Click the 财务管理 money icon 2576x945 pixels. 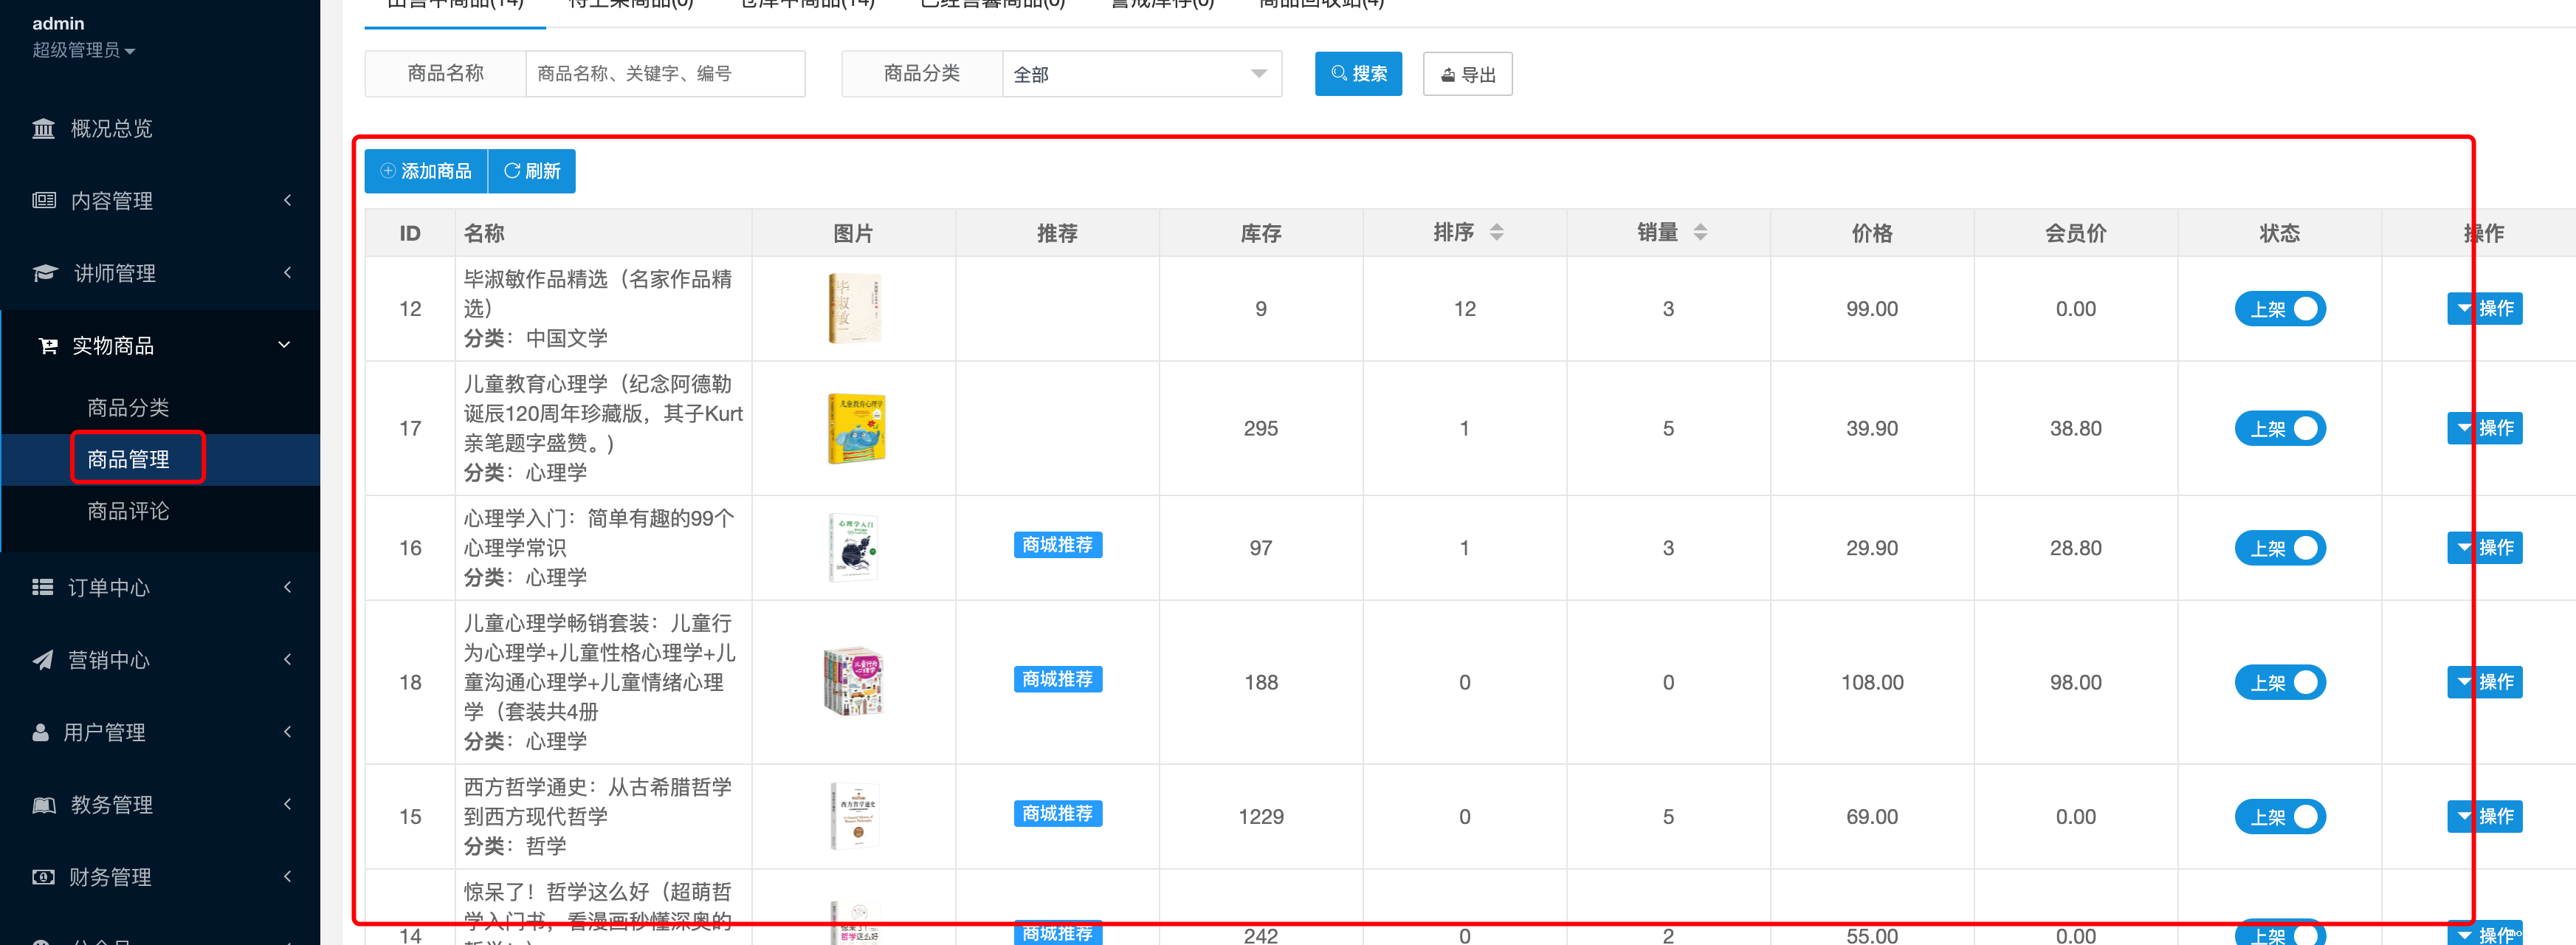tap(43, 877)
